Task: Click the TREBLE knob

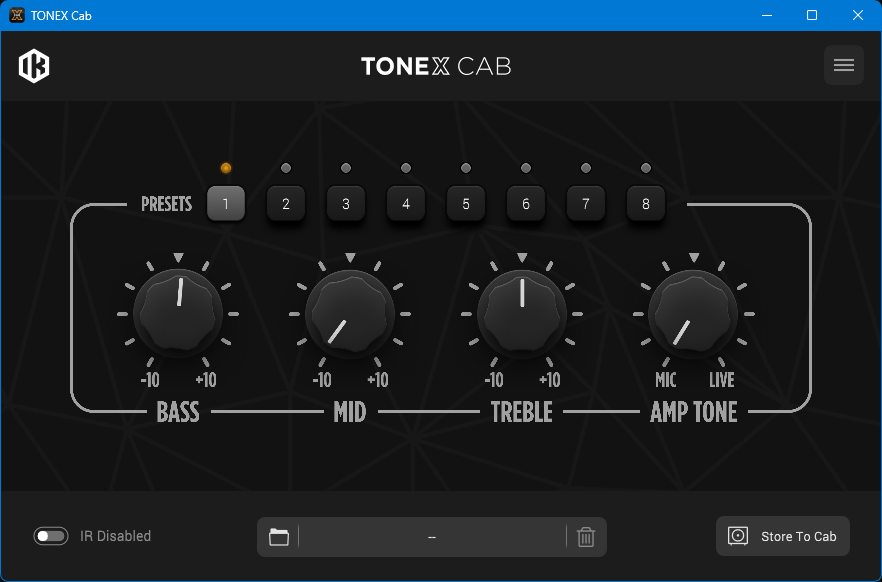Action: [x=522, y=314]
